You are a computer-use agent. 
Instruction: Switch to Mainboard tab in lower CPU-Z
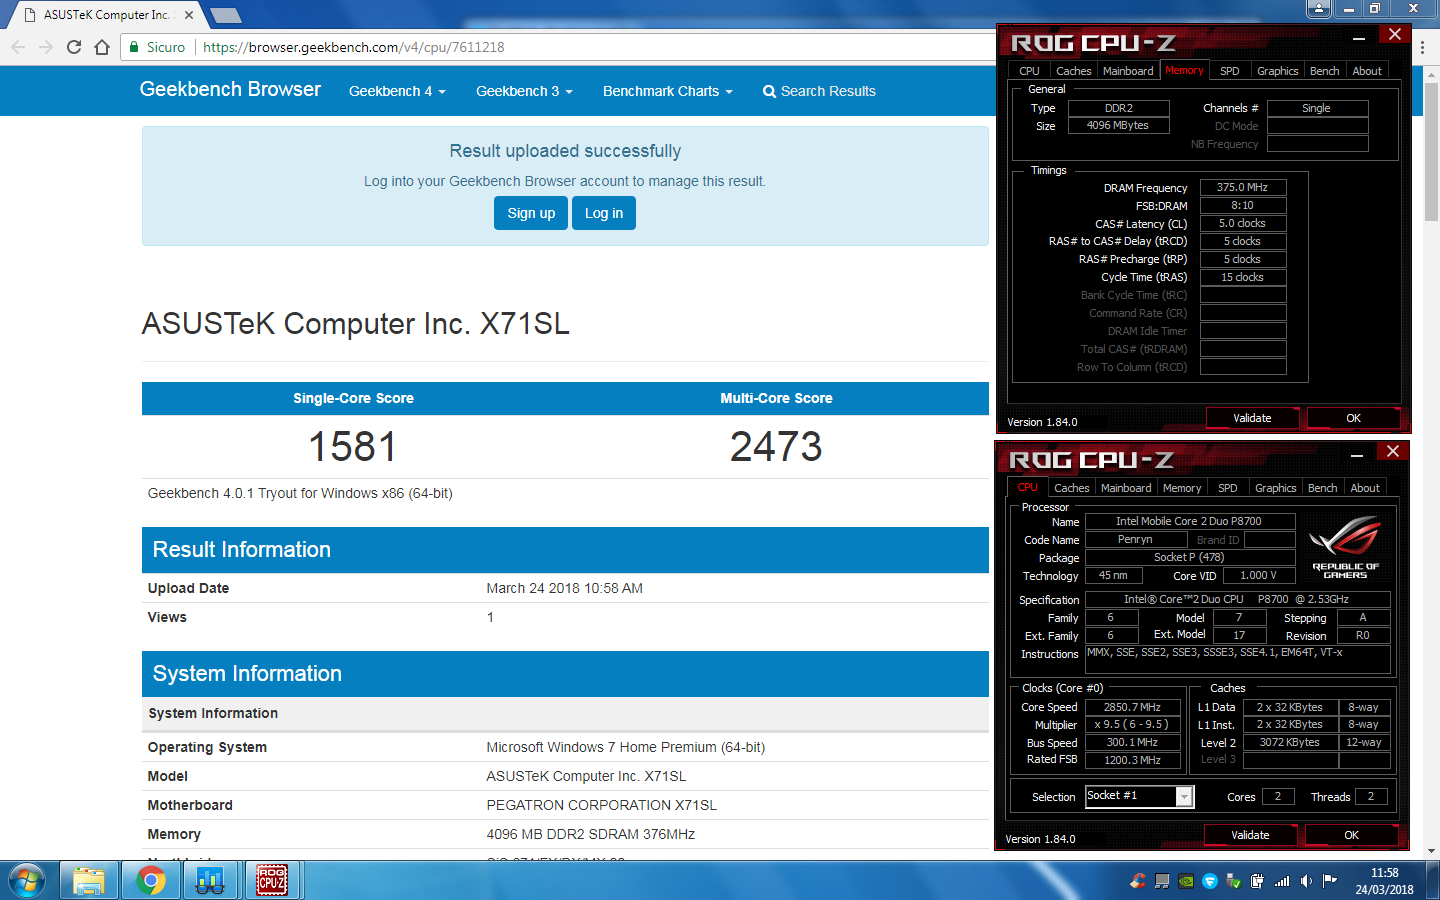pos(1126,488)
